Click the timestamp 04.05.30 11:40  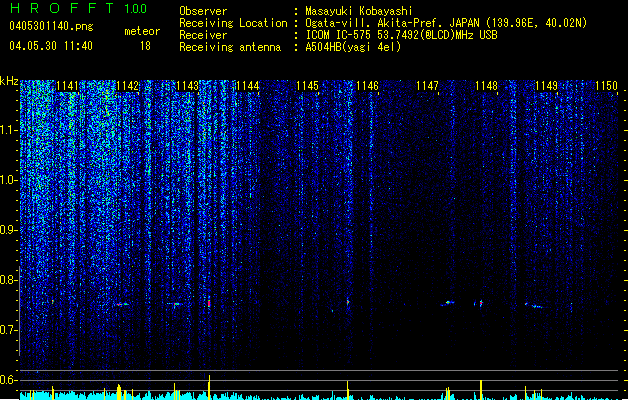51,46
